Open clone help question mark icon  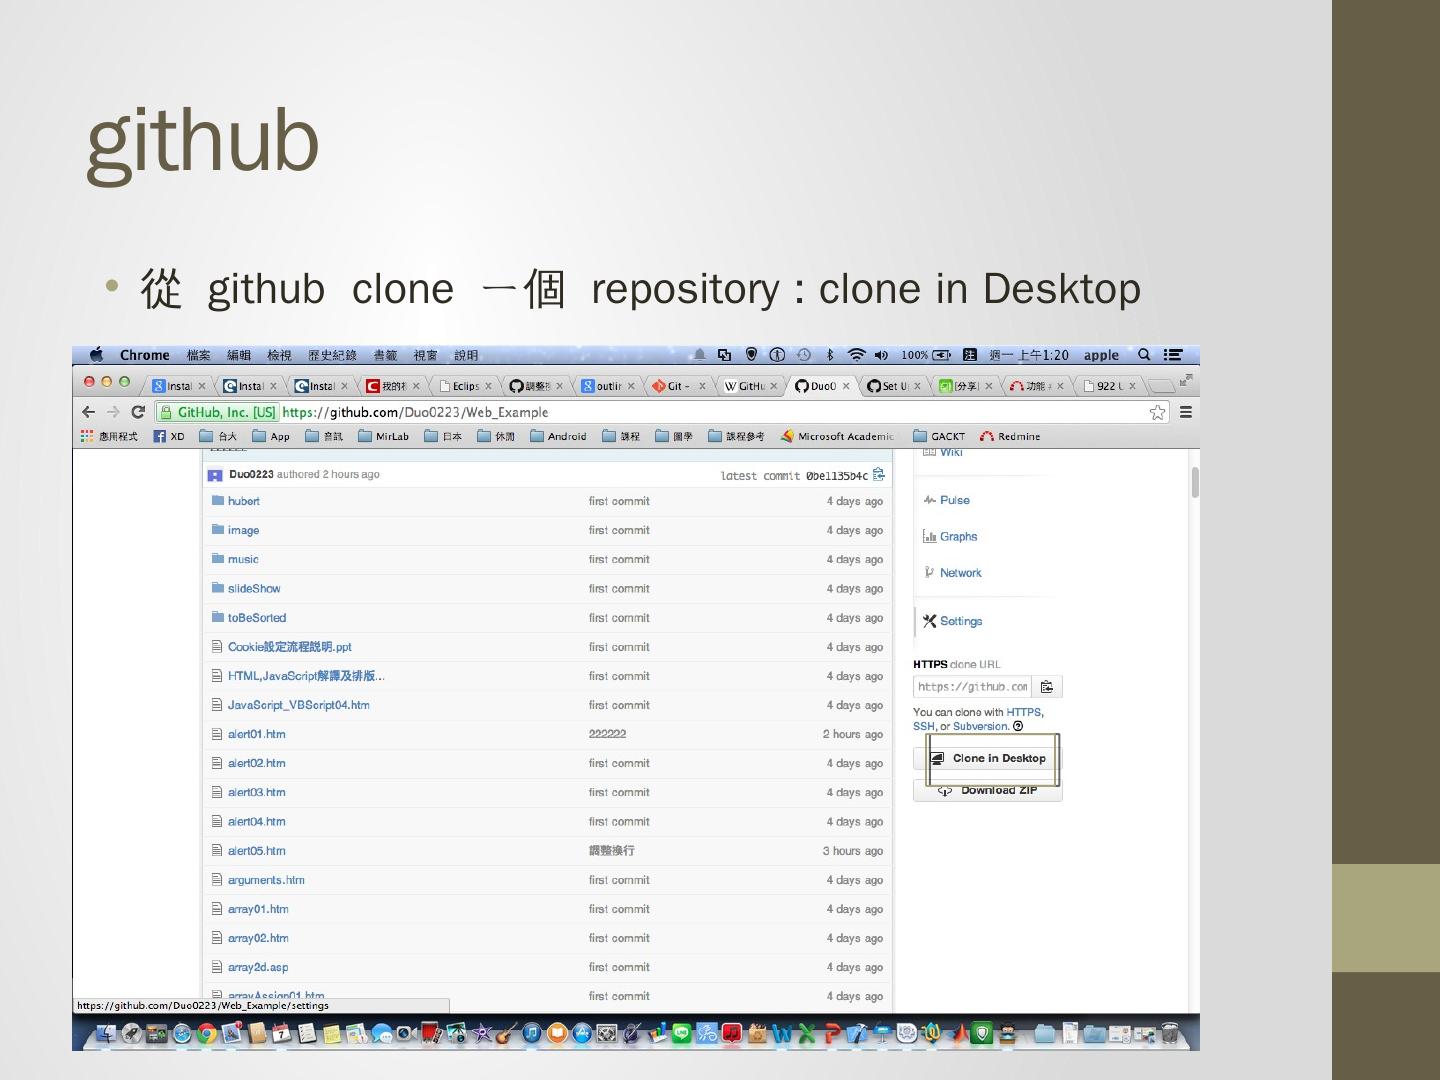[x=1018, y=726]
